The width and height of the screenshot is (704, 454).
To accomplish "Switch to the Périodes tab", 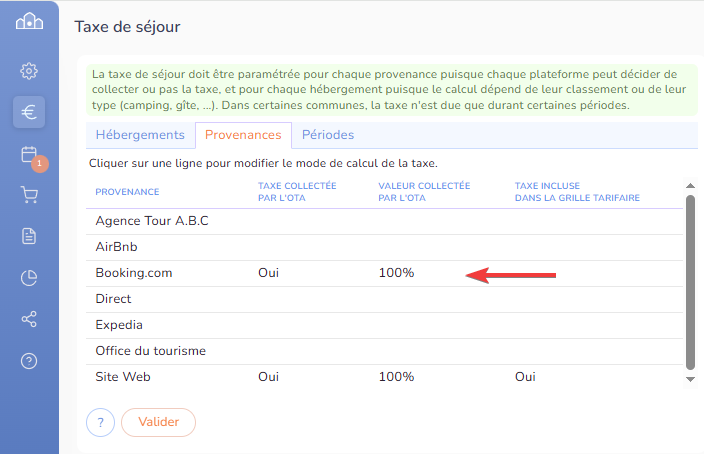I will click(328, 135).
